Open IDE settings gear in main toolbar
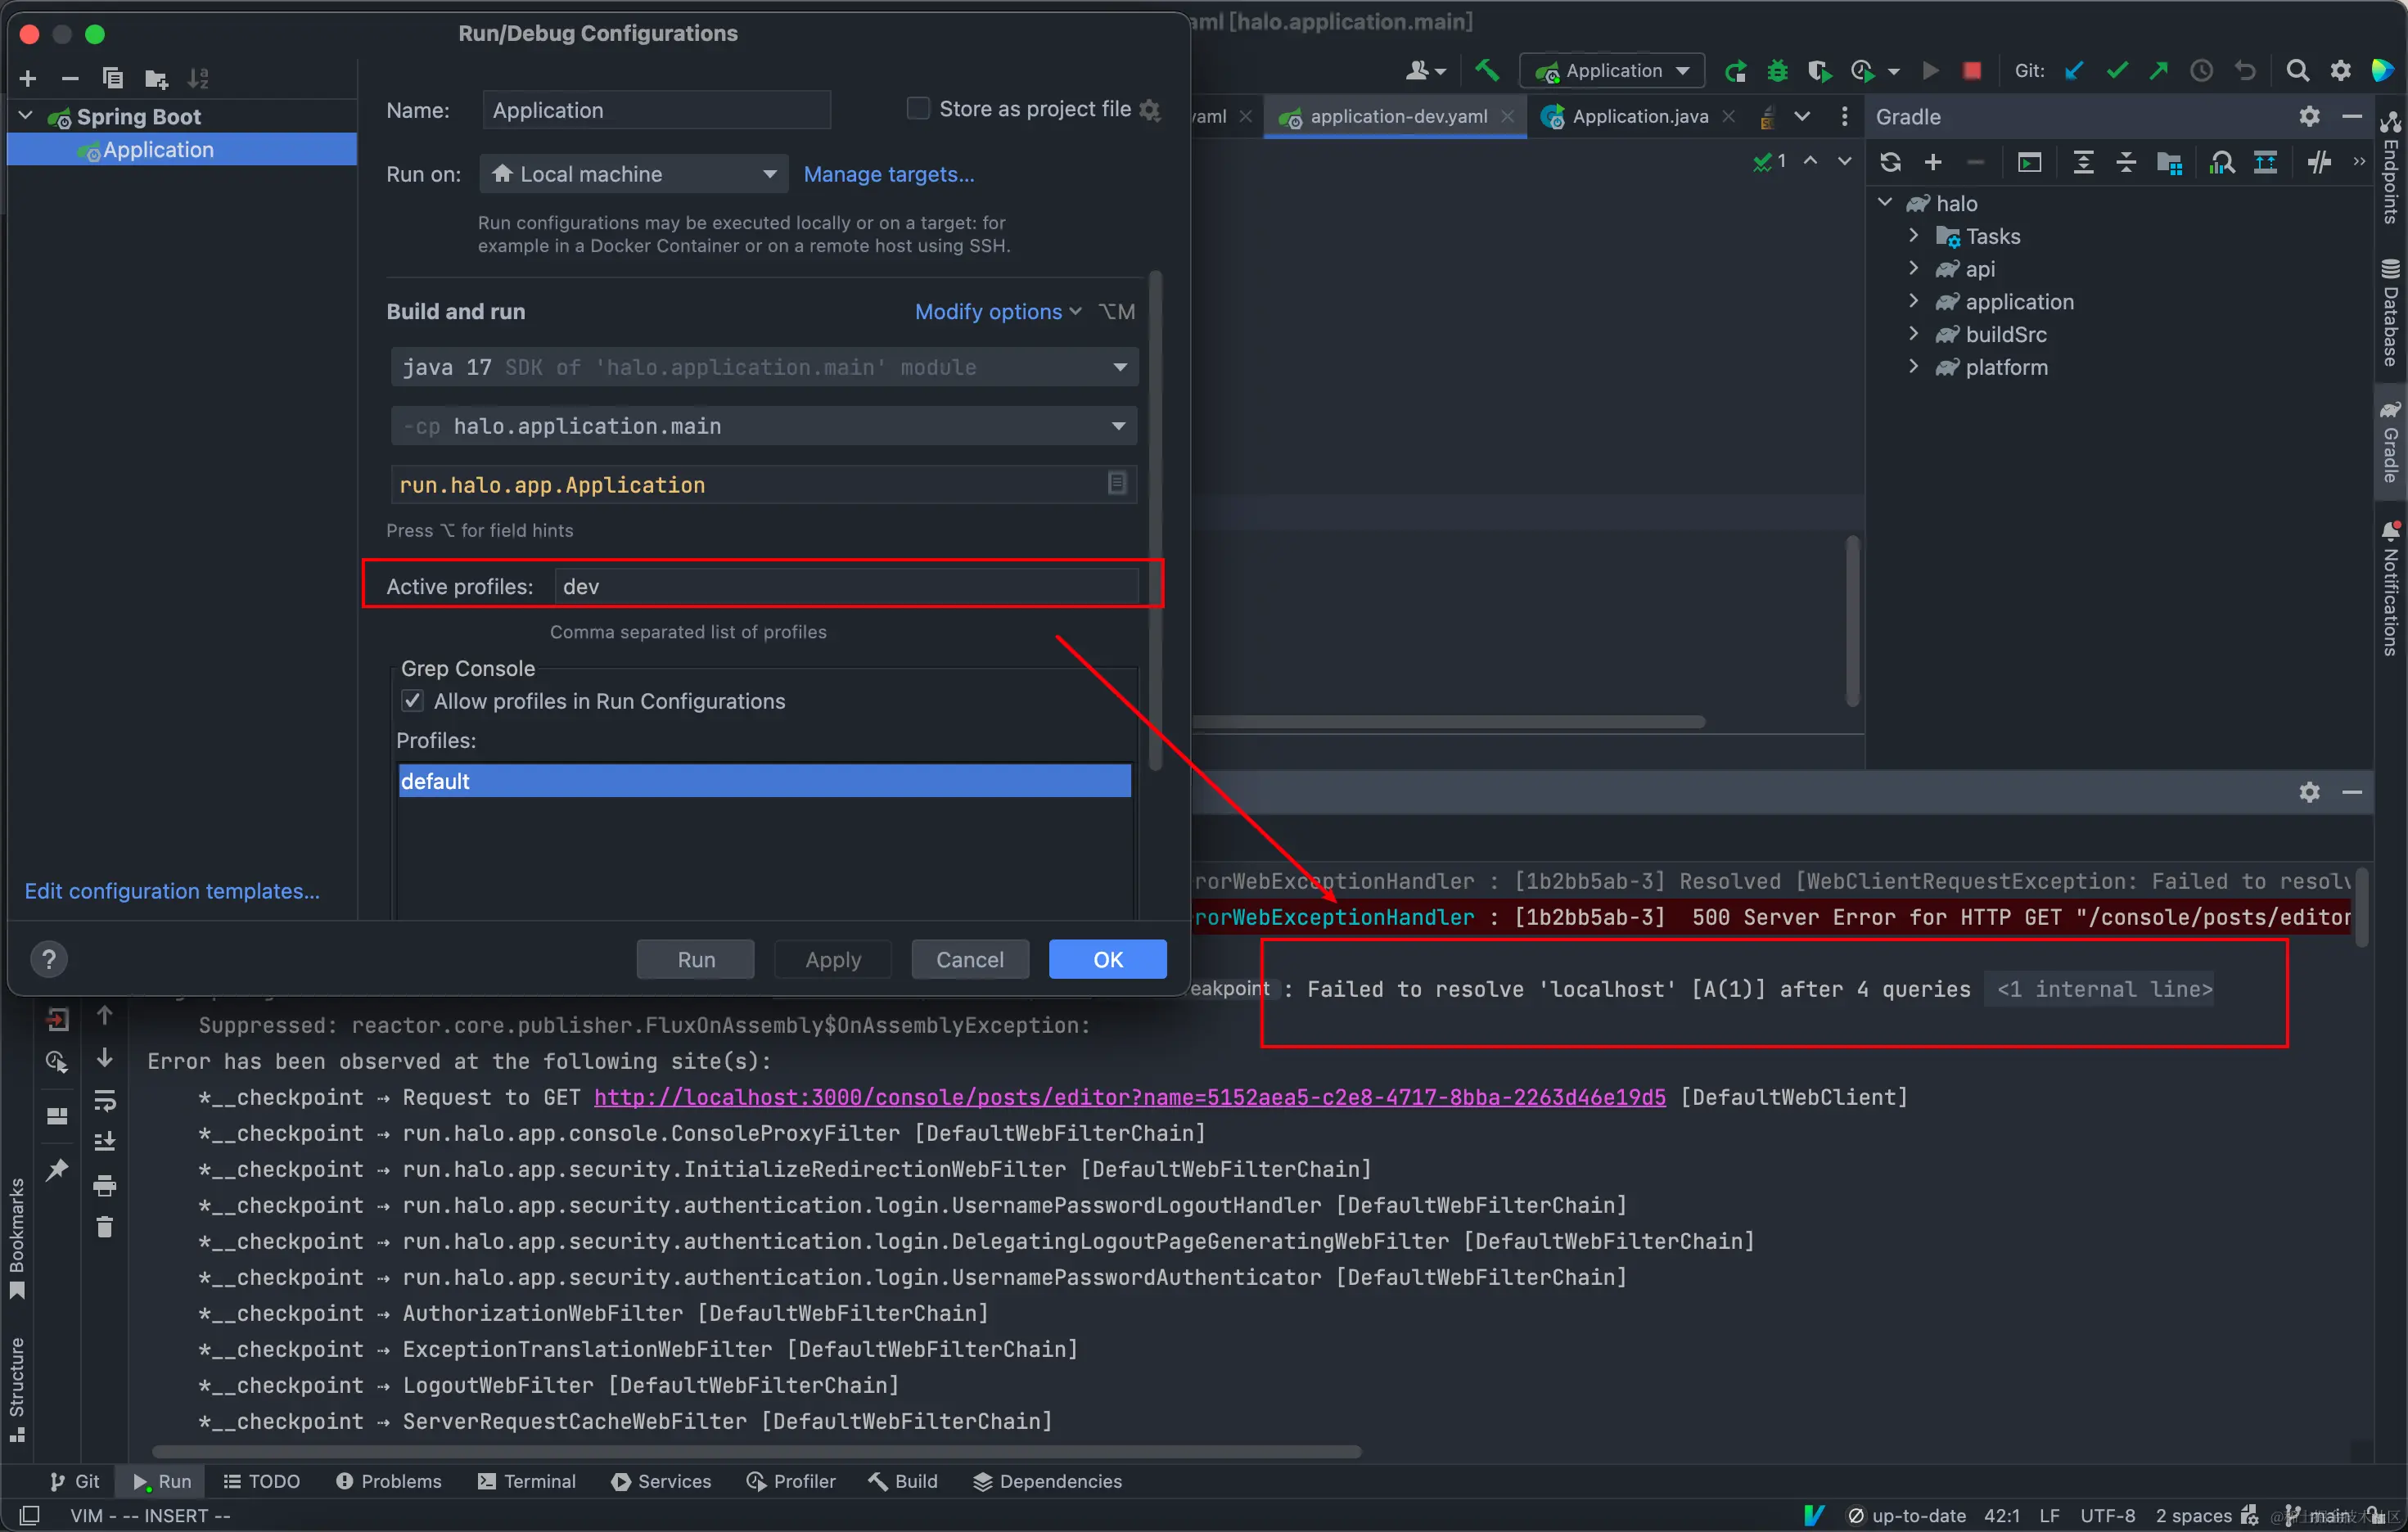The image size is (2408, 1532). (2340, 71)
